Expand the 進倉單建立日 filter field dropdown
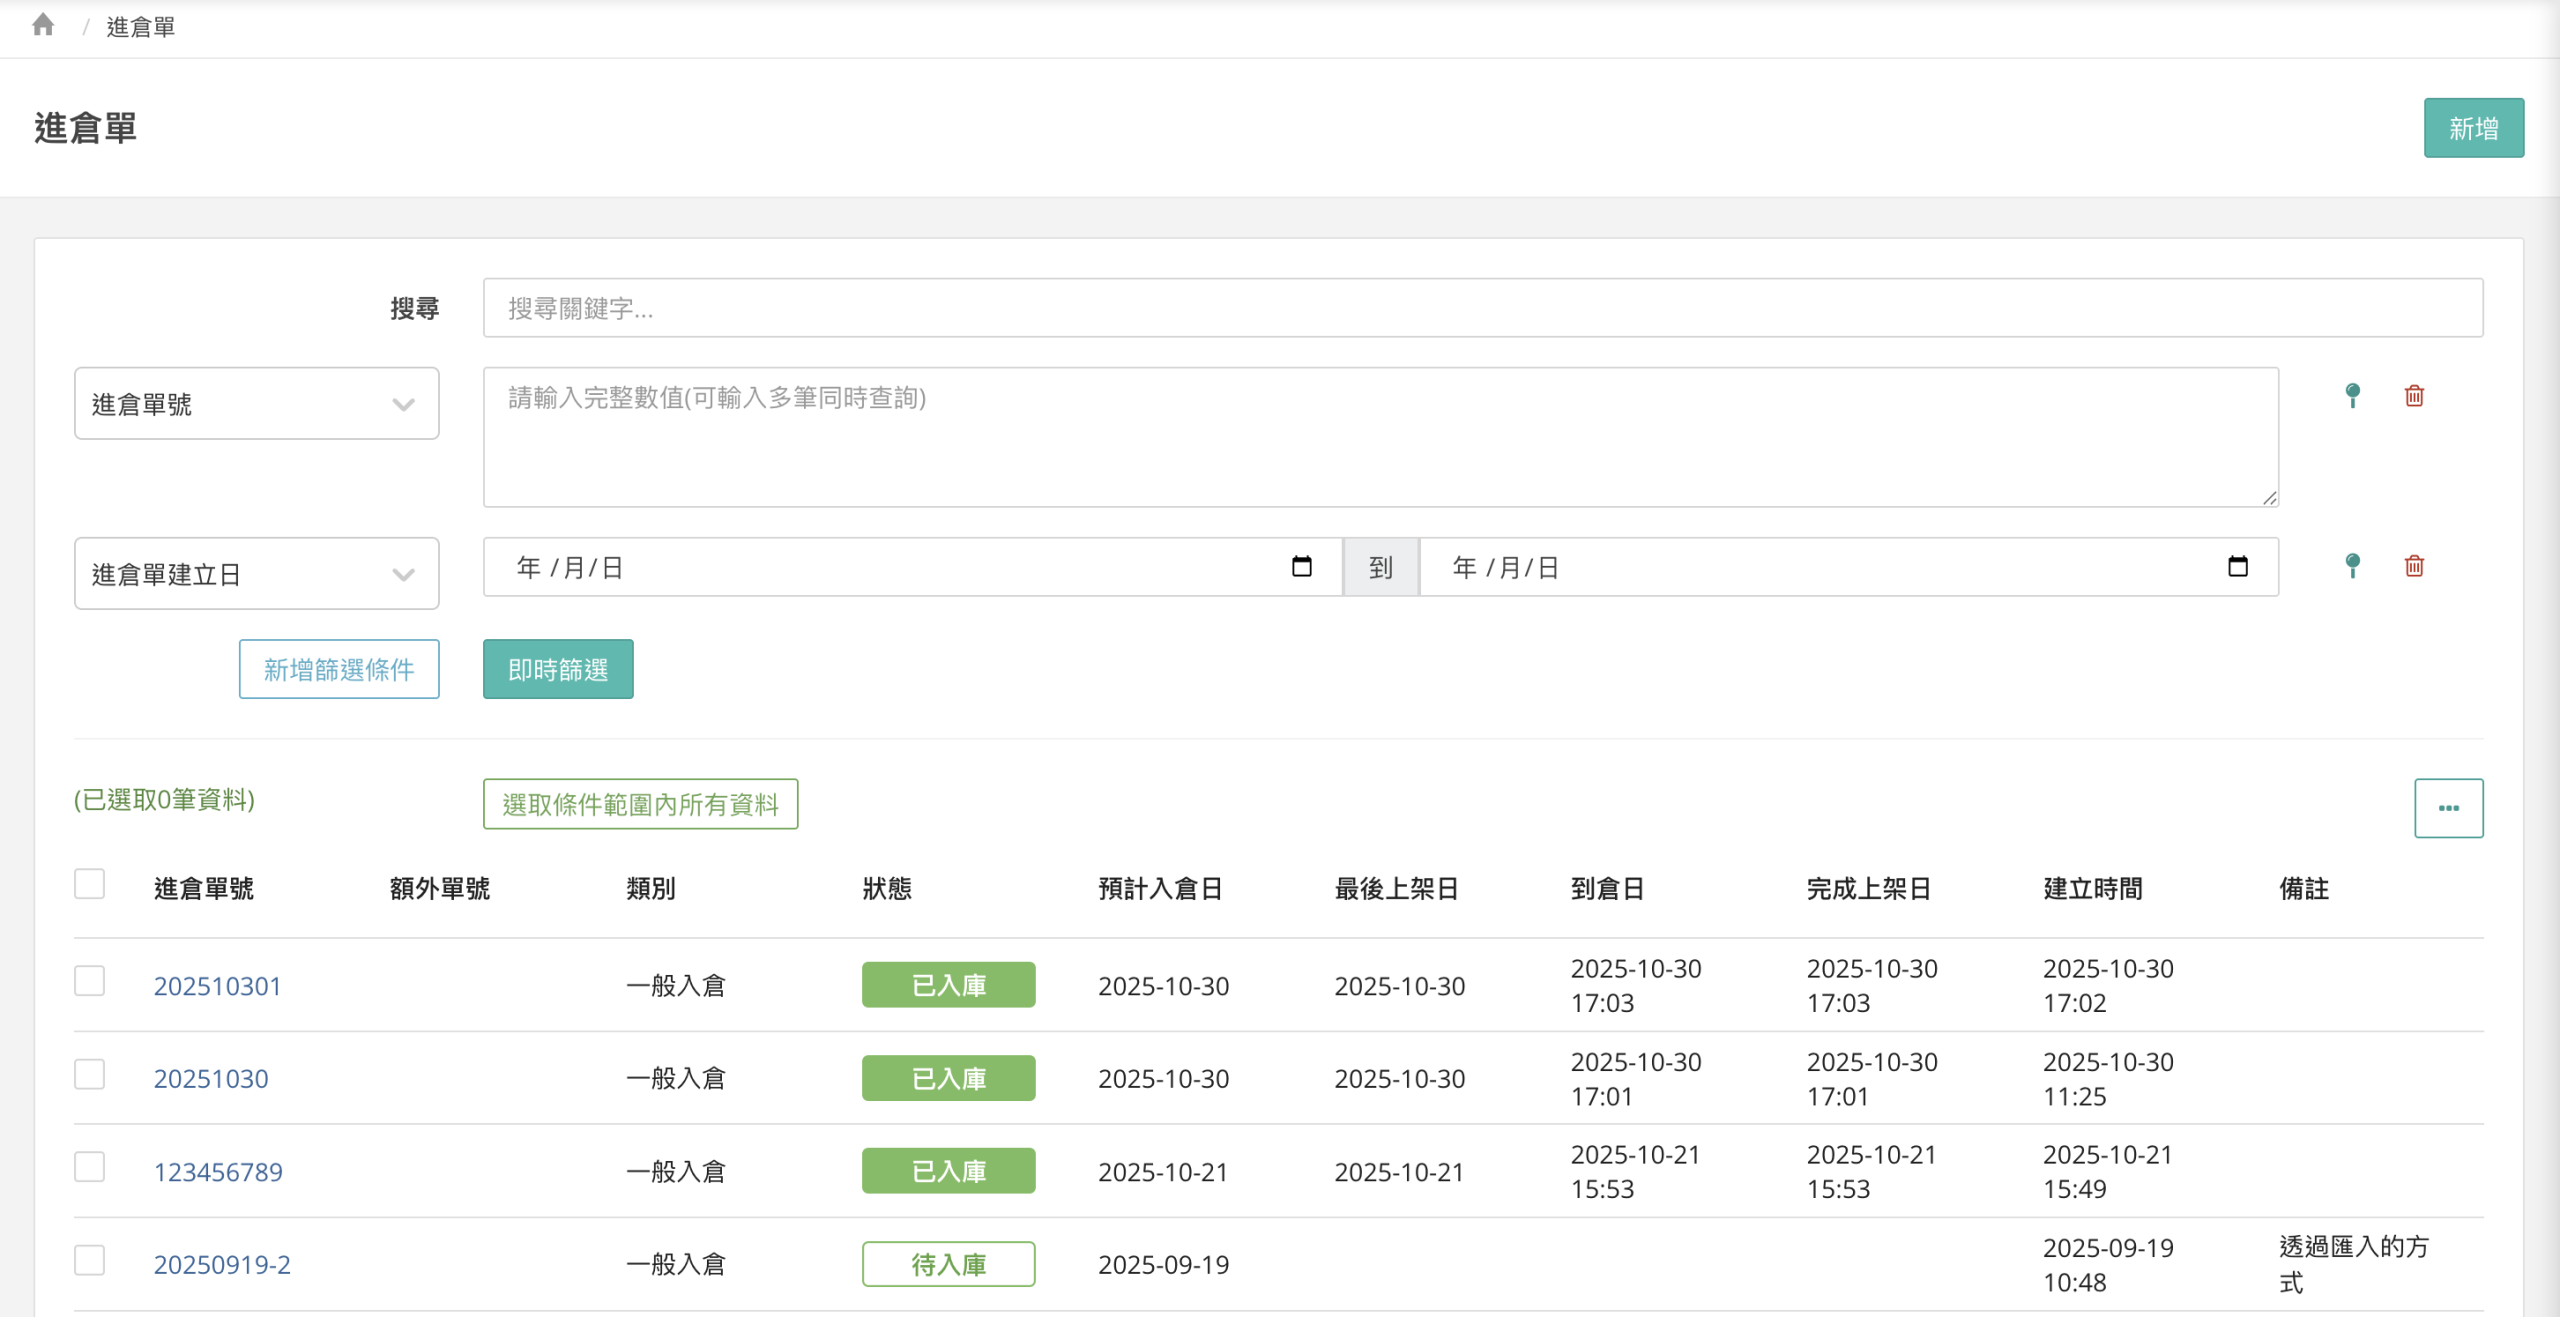The height and width of the screenshot is (1317, 2560). click(x=256, y=574)
